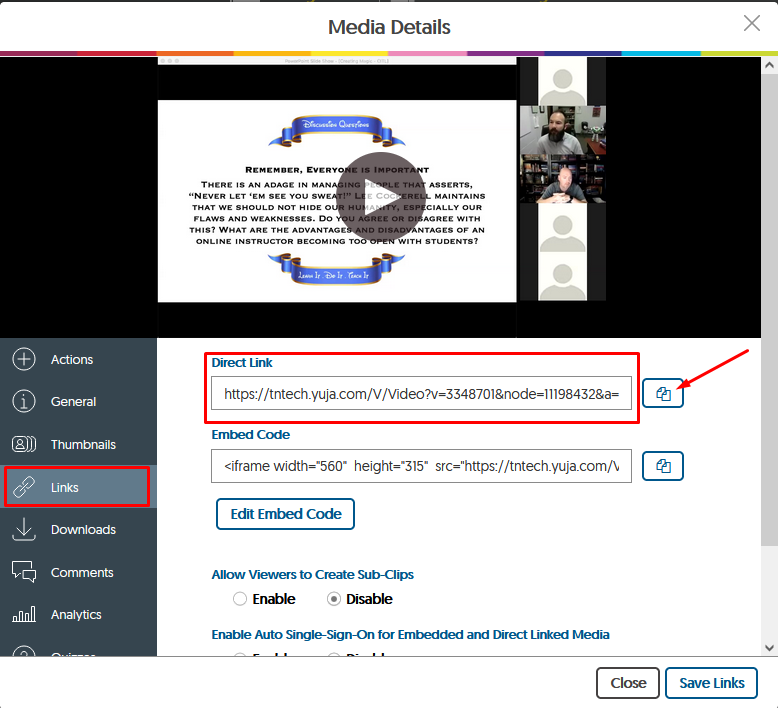Click the General info icon in sidebar
Viewport: 778px width, 708px height.
[x=24, y=402]
